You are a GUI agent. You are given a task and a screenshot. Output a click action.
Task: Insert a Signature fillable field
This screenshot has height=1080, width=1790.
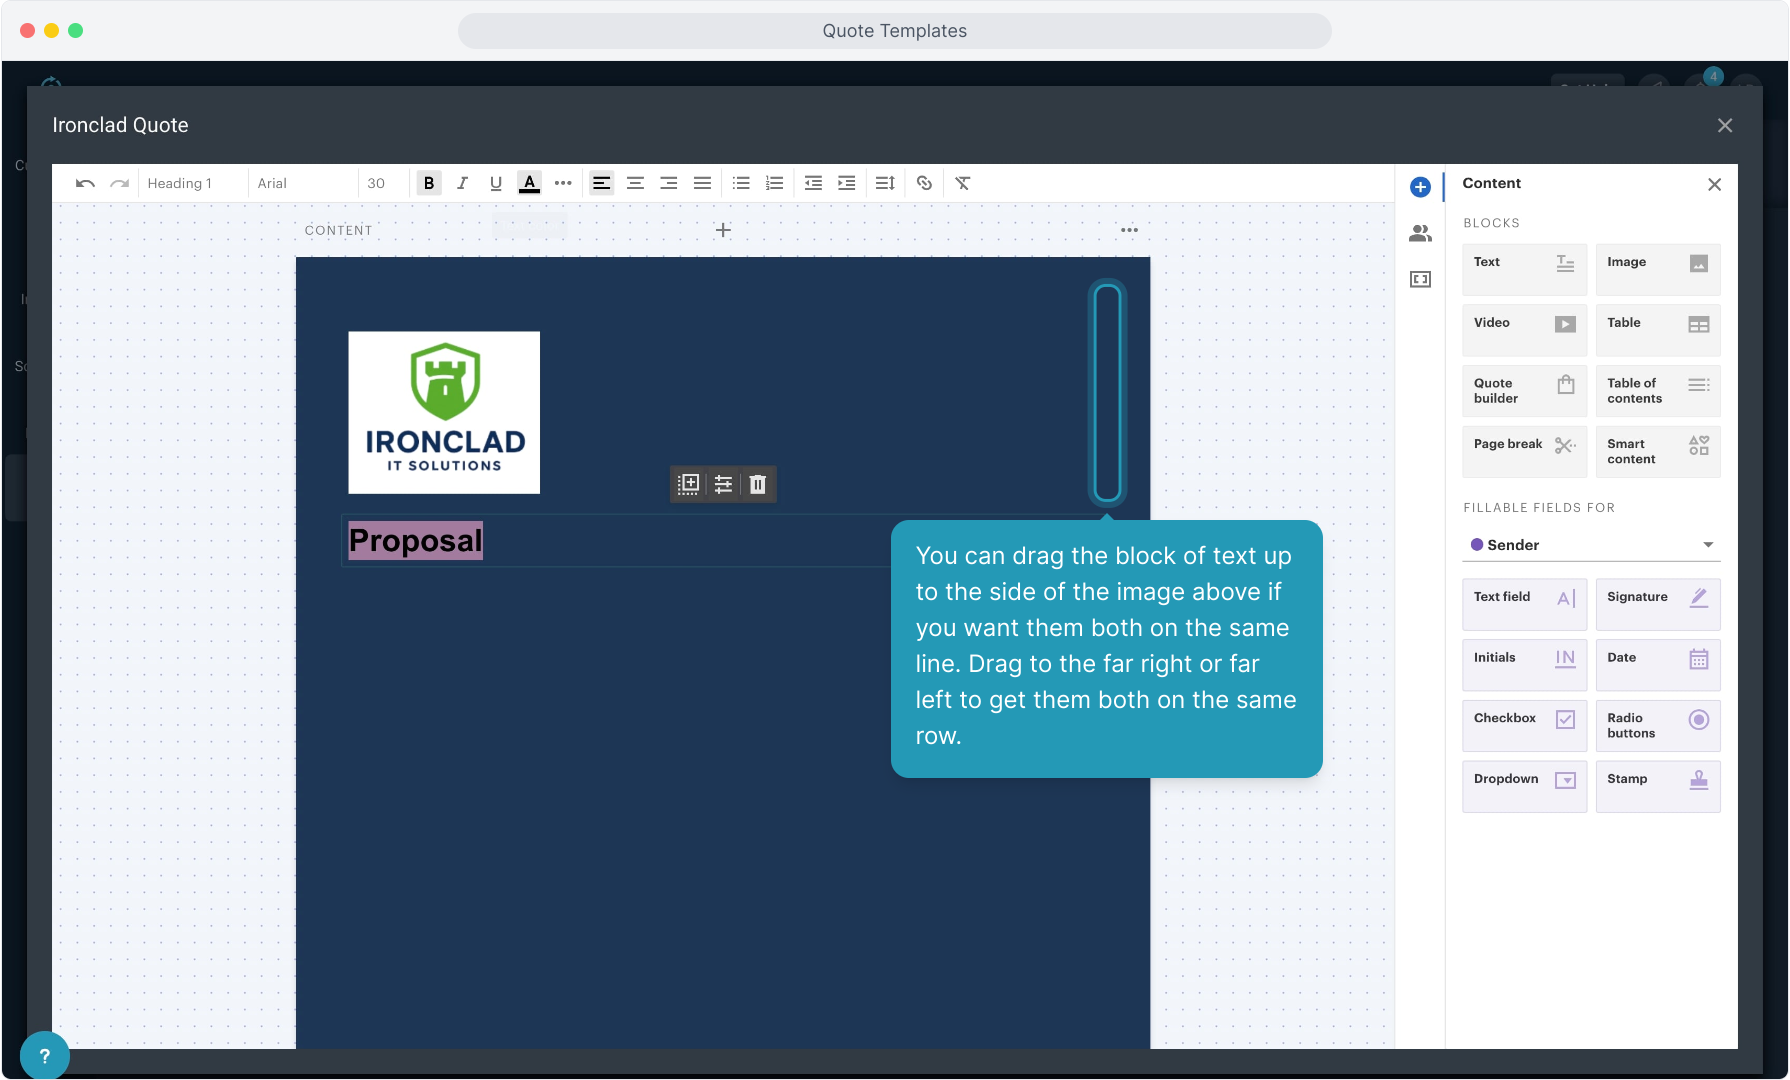tap(1657, 604)
